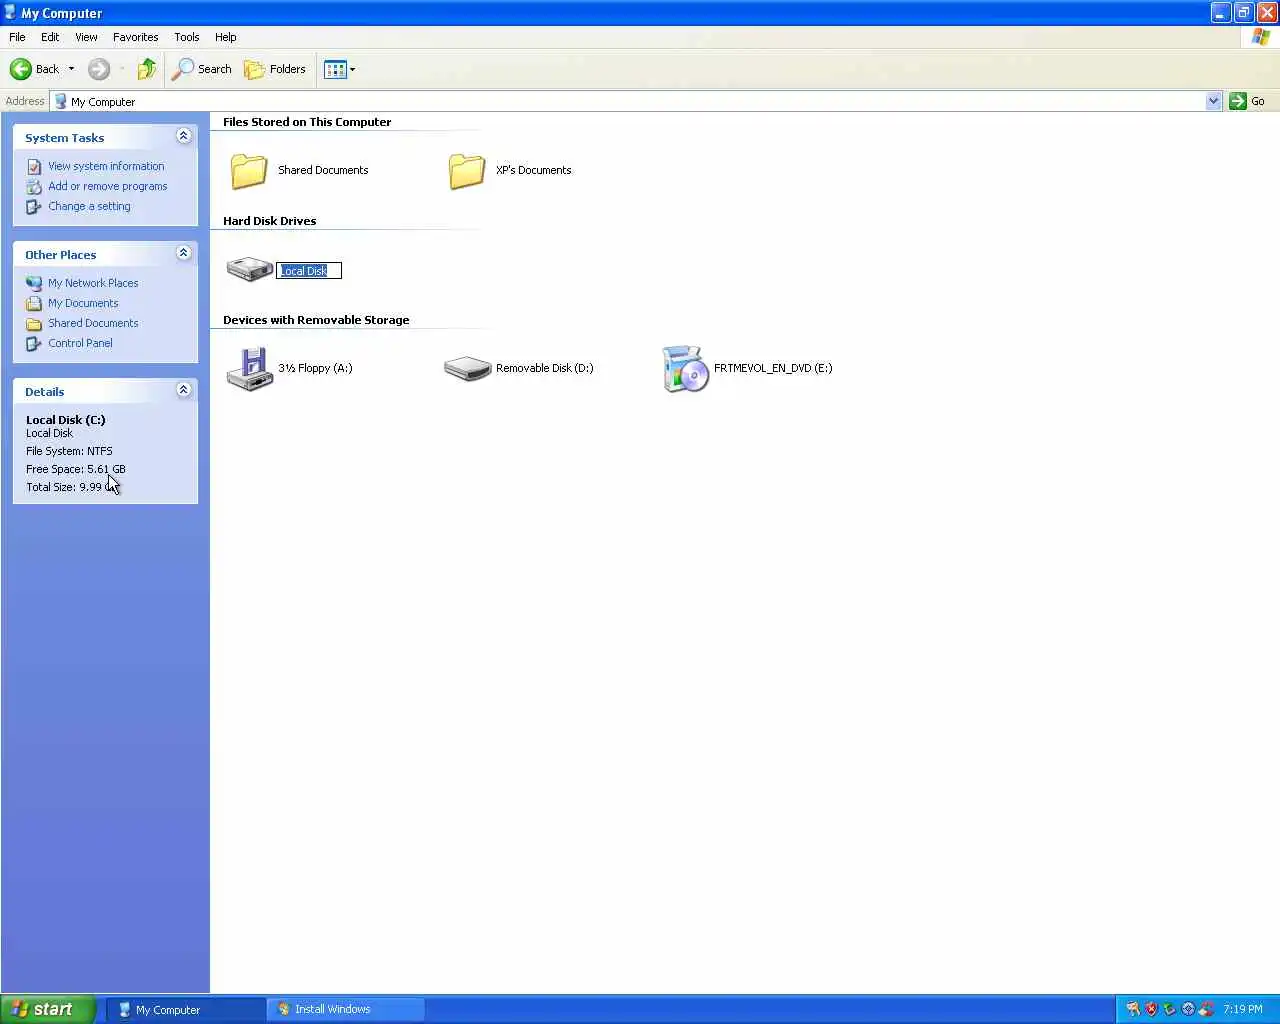
Task: Click File System: NTFS detail text
Action: (69, 451)
